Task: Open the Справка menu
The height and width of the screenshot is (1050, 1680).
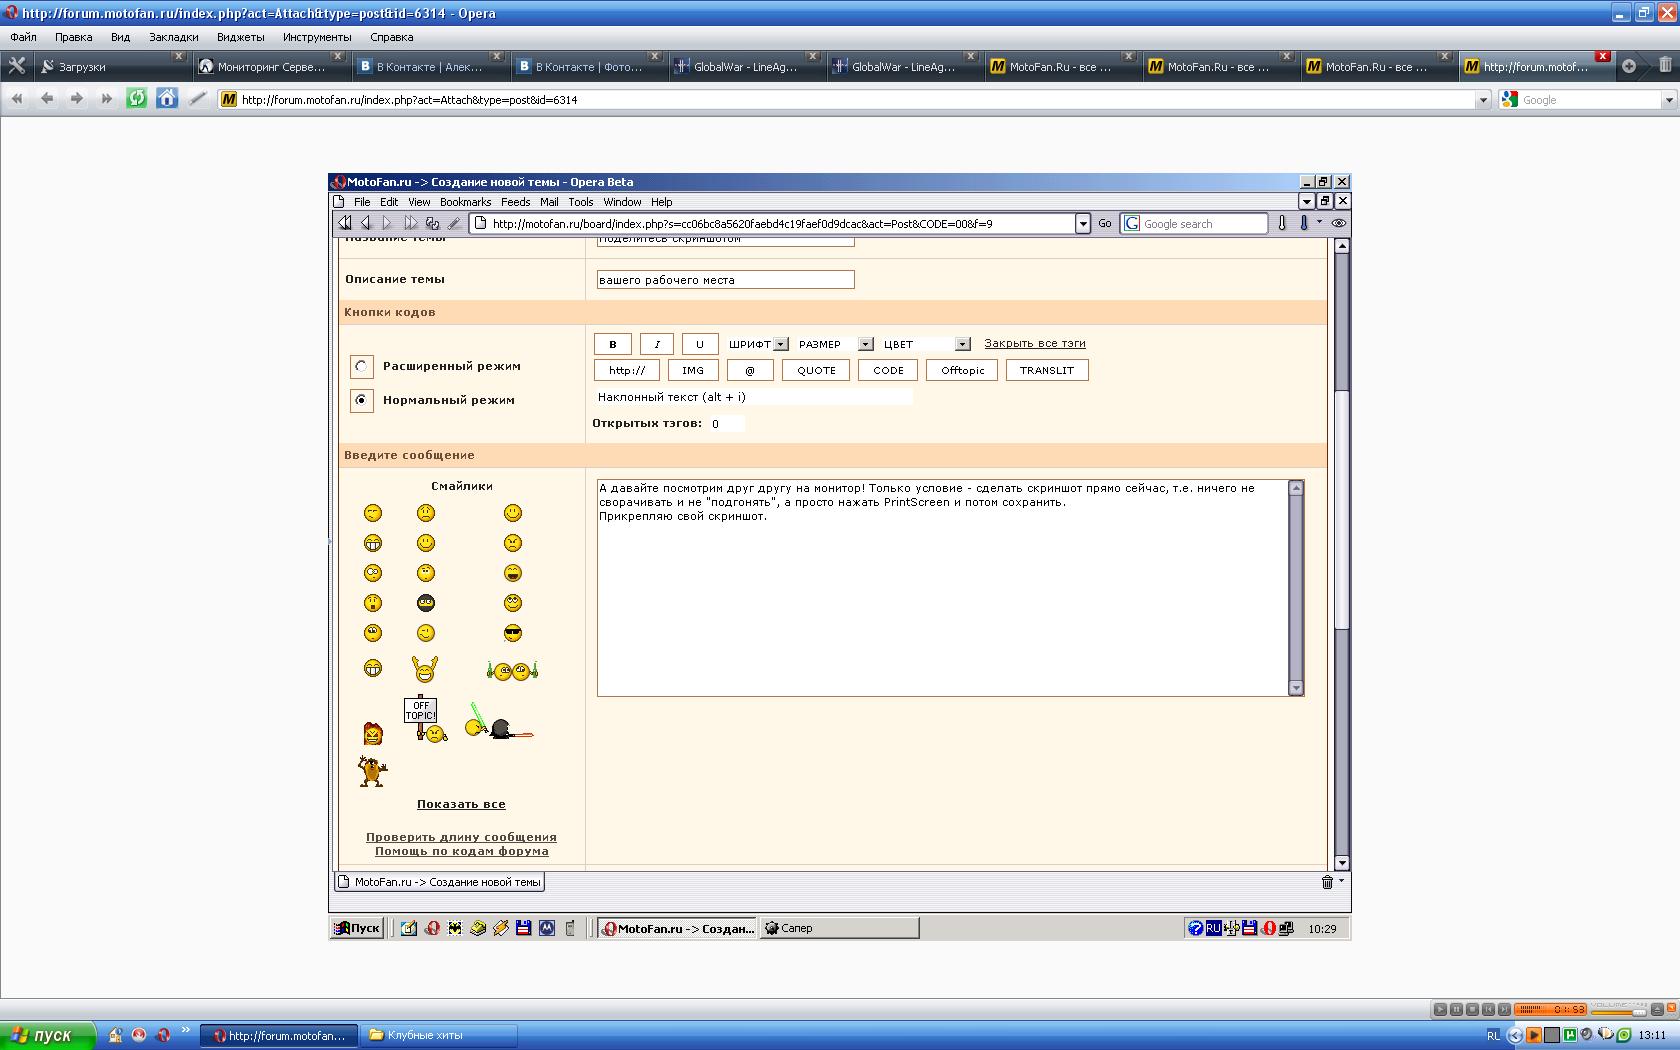Action: (391, 37)
